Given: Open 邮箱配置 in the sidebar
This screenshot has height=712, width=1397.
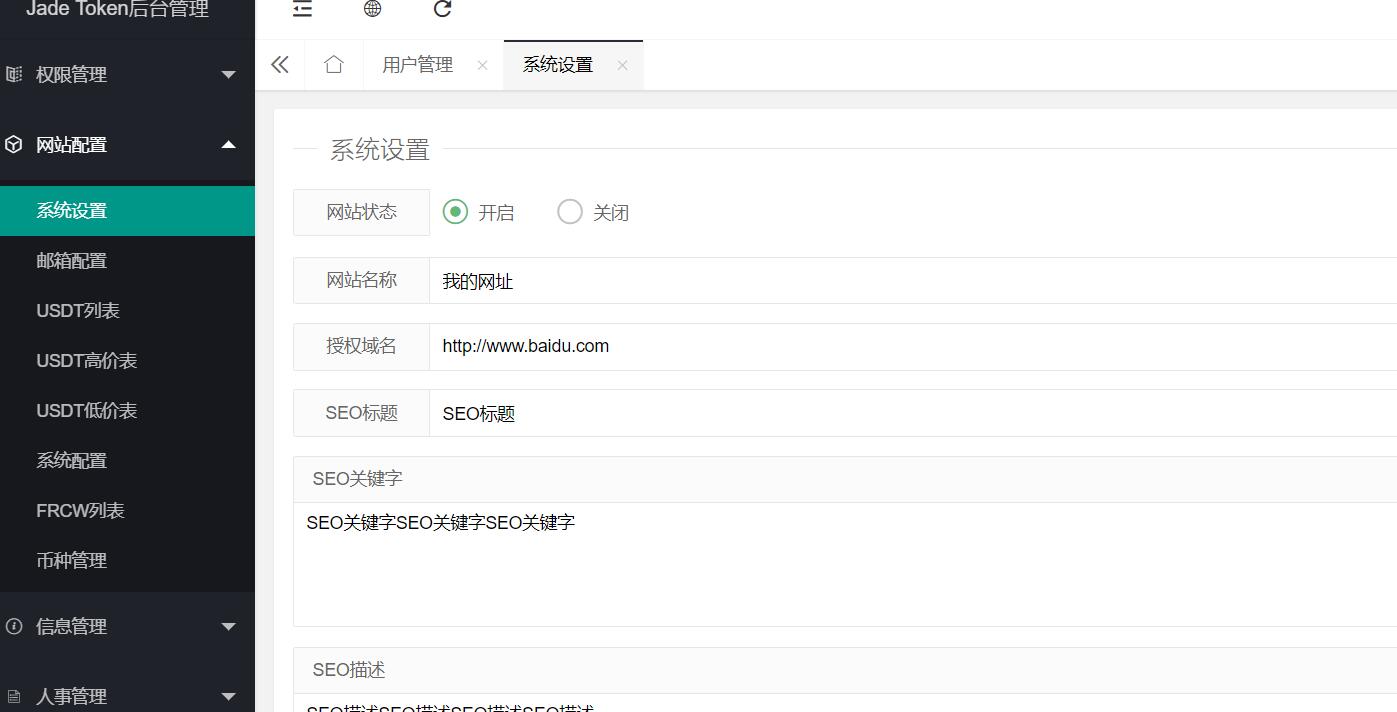Looking at the screenshot, I should 72,261.
